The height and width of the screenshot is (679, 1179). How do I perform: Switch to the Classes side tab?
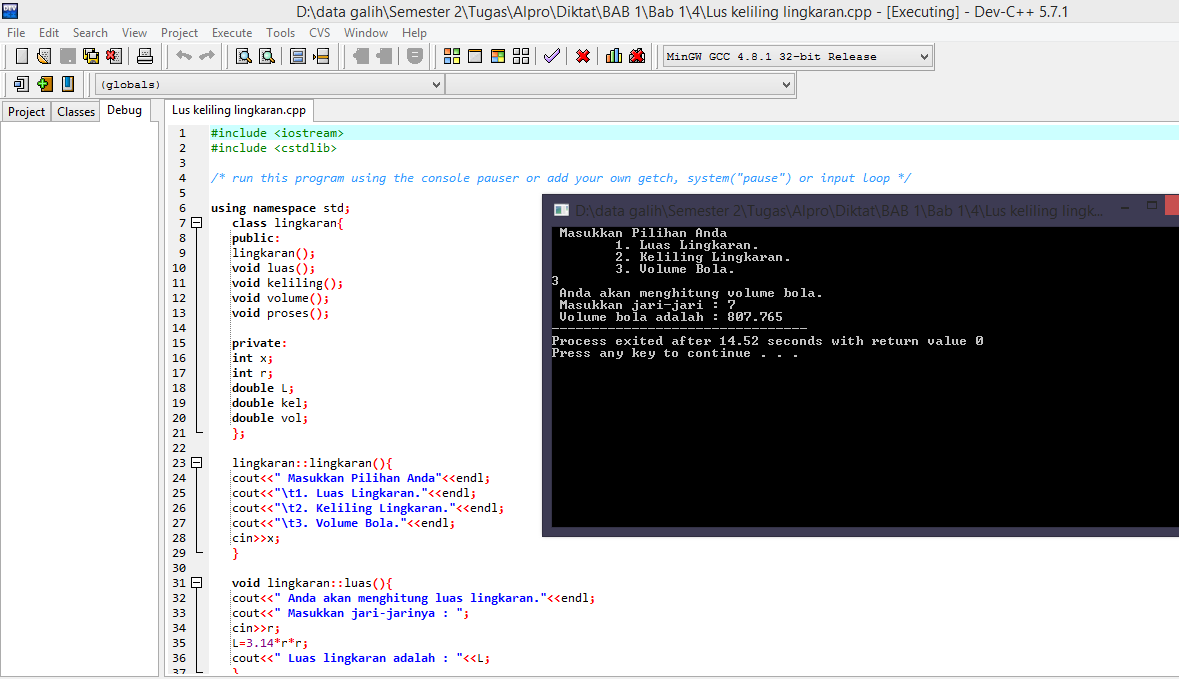(x=76, y=111)
